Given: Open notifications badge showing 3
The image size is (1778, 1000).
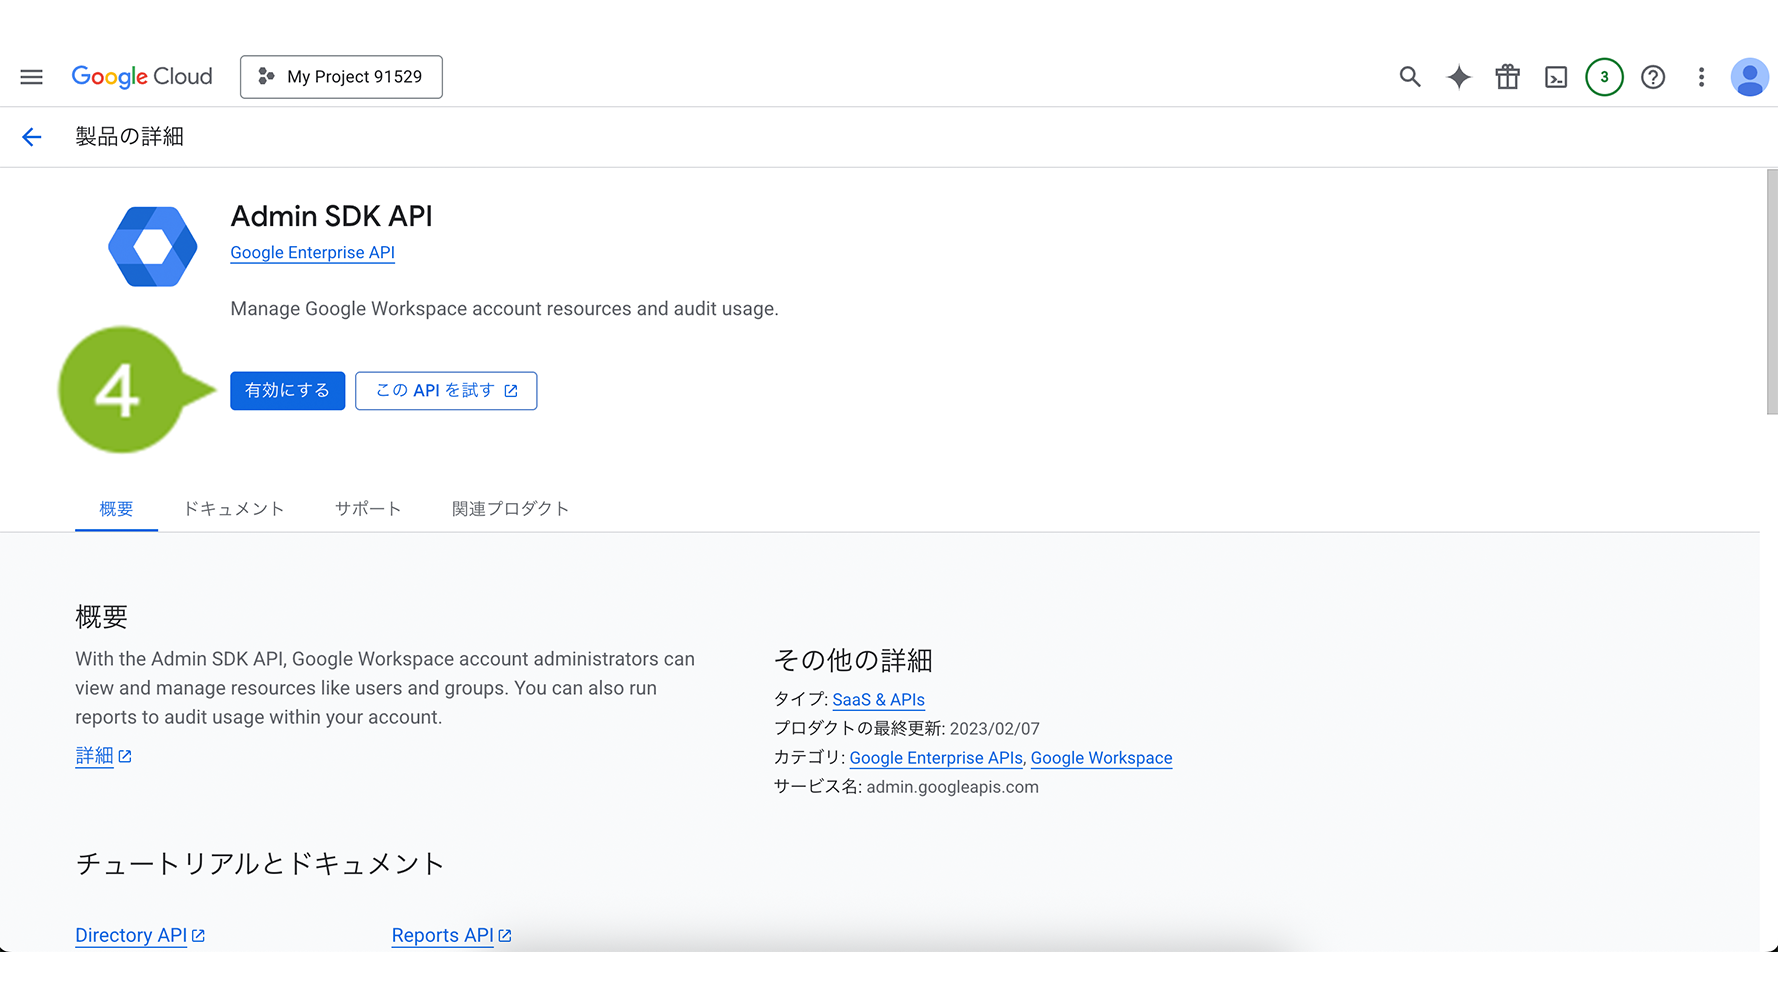Looking at the screenshot, I should [1604, 77].
